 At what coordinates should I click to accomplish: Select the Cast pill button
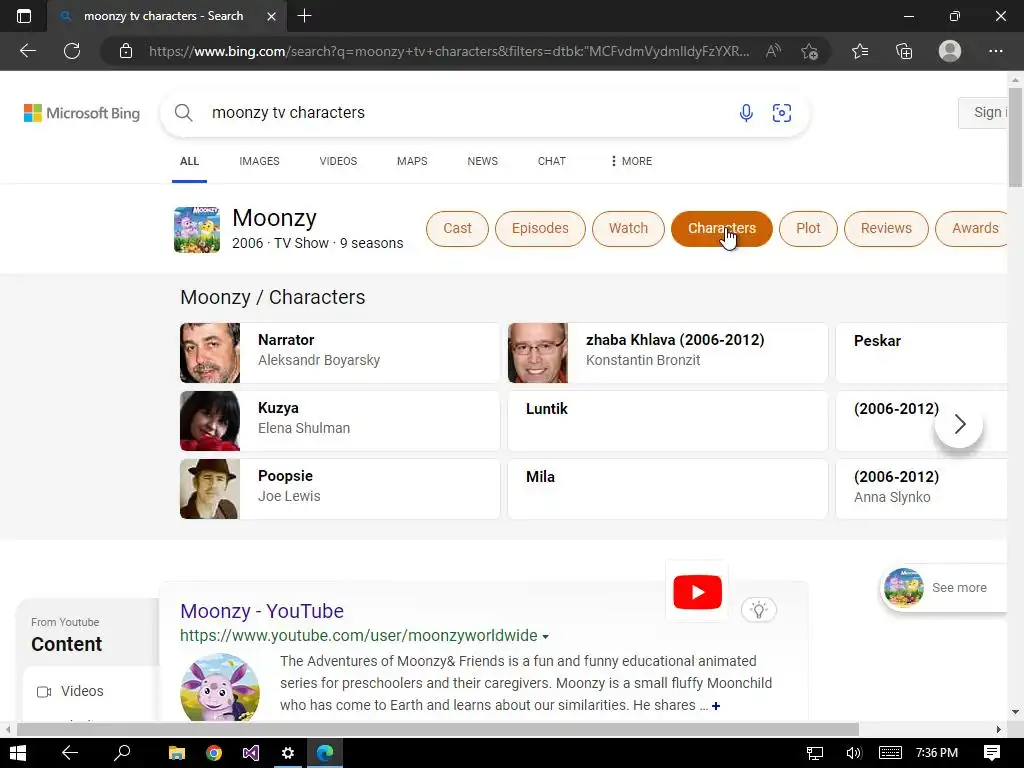457,229
